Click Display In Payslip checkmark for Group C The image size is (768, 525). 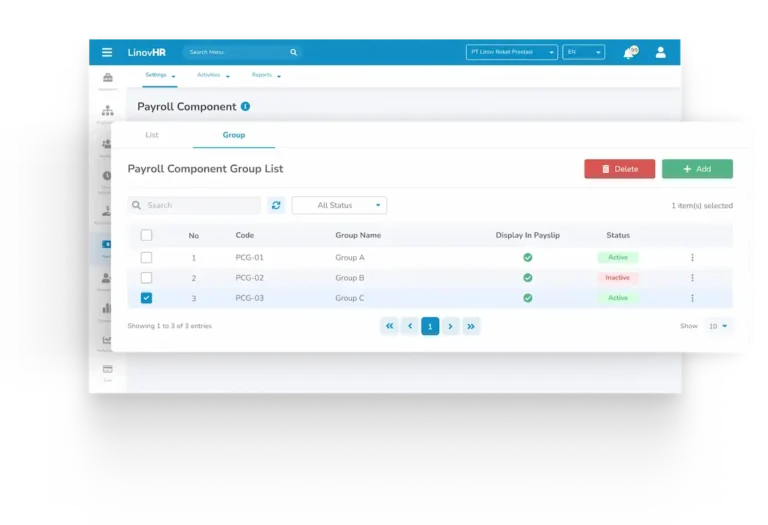point(528,298)
